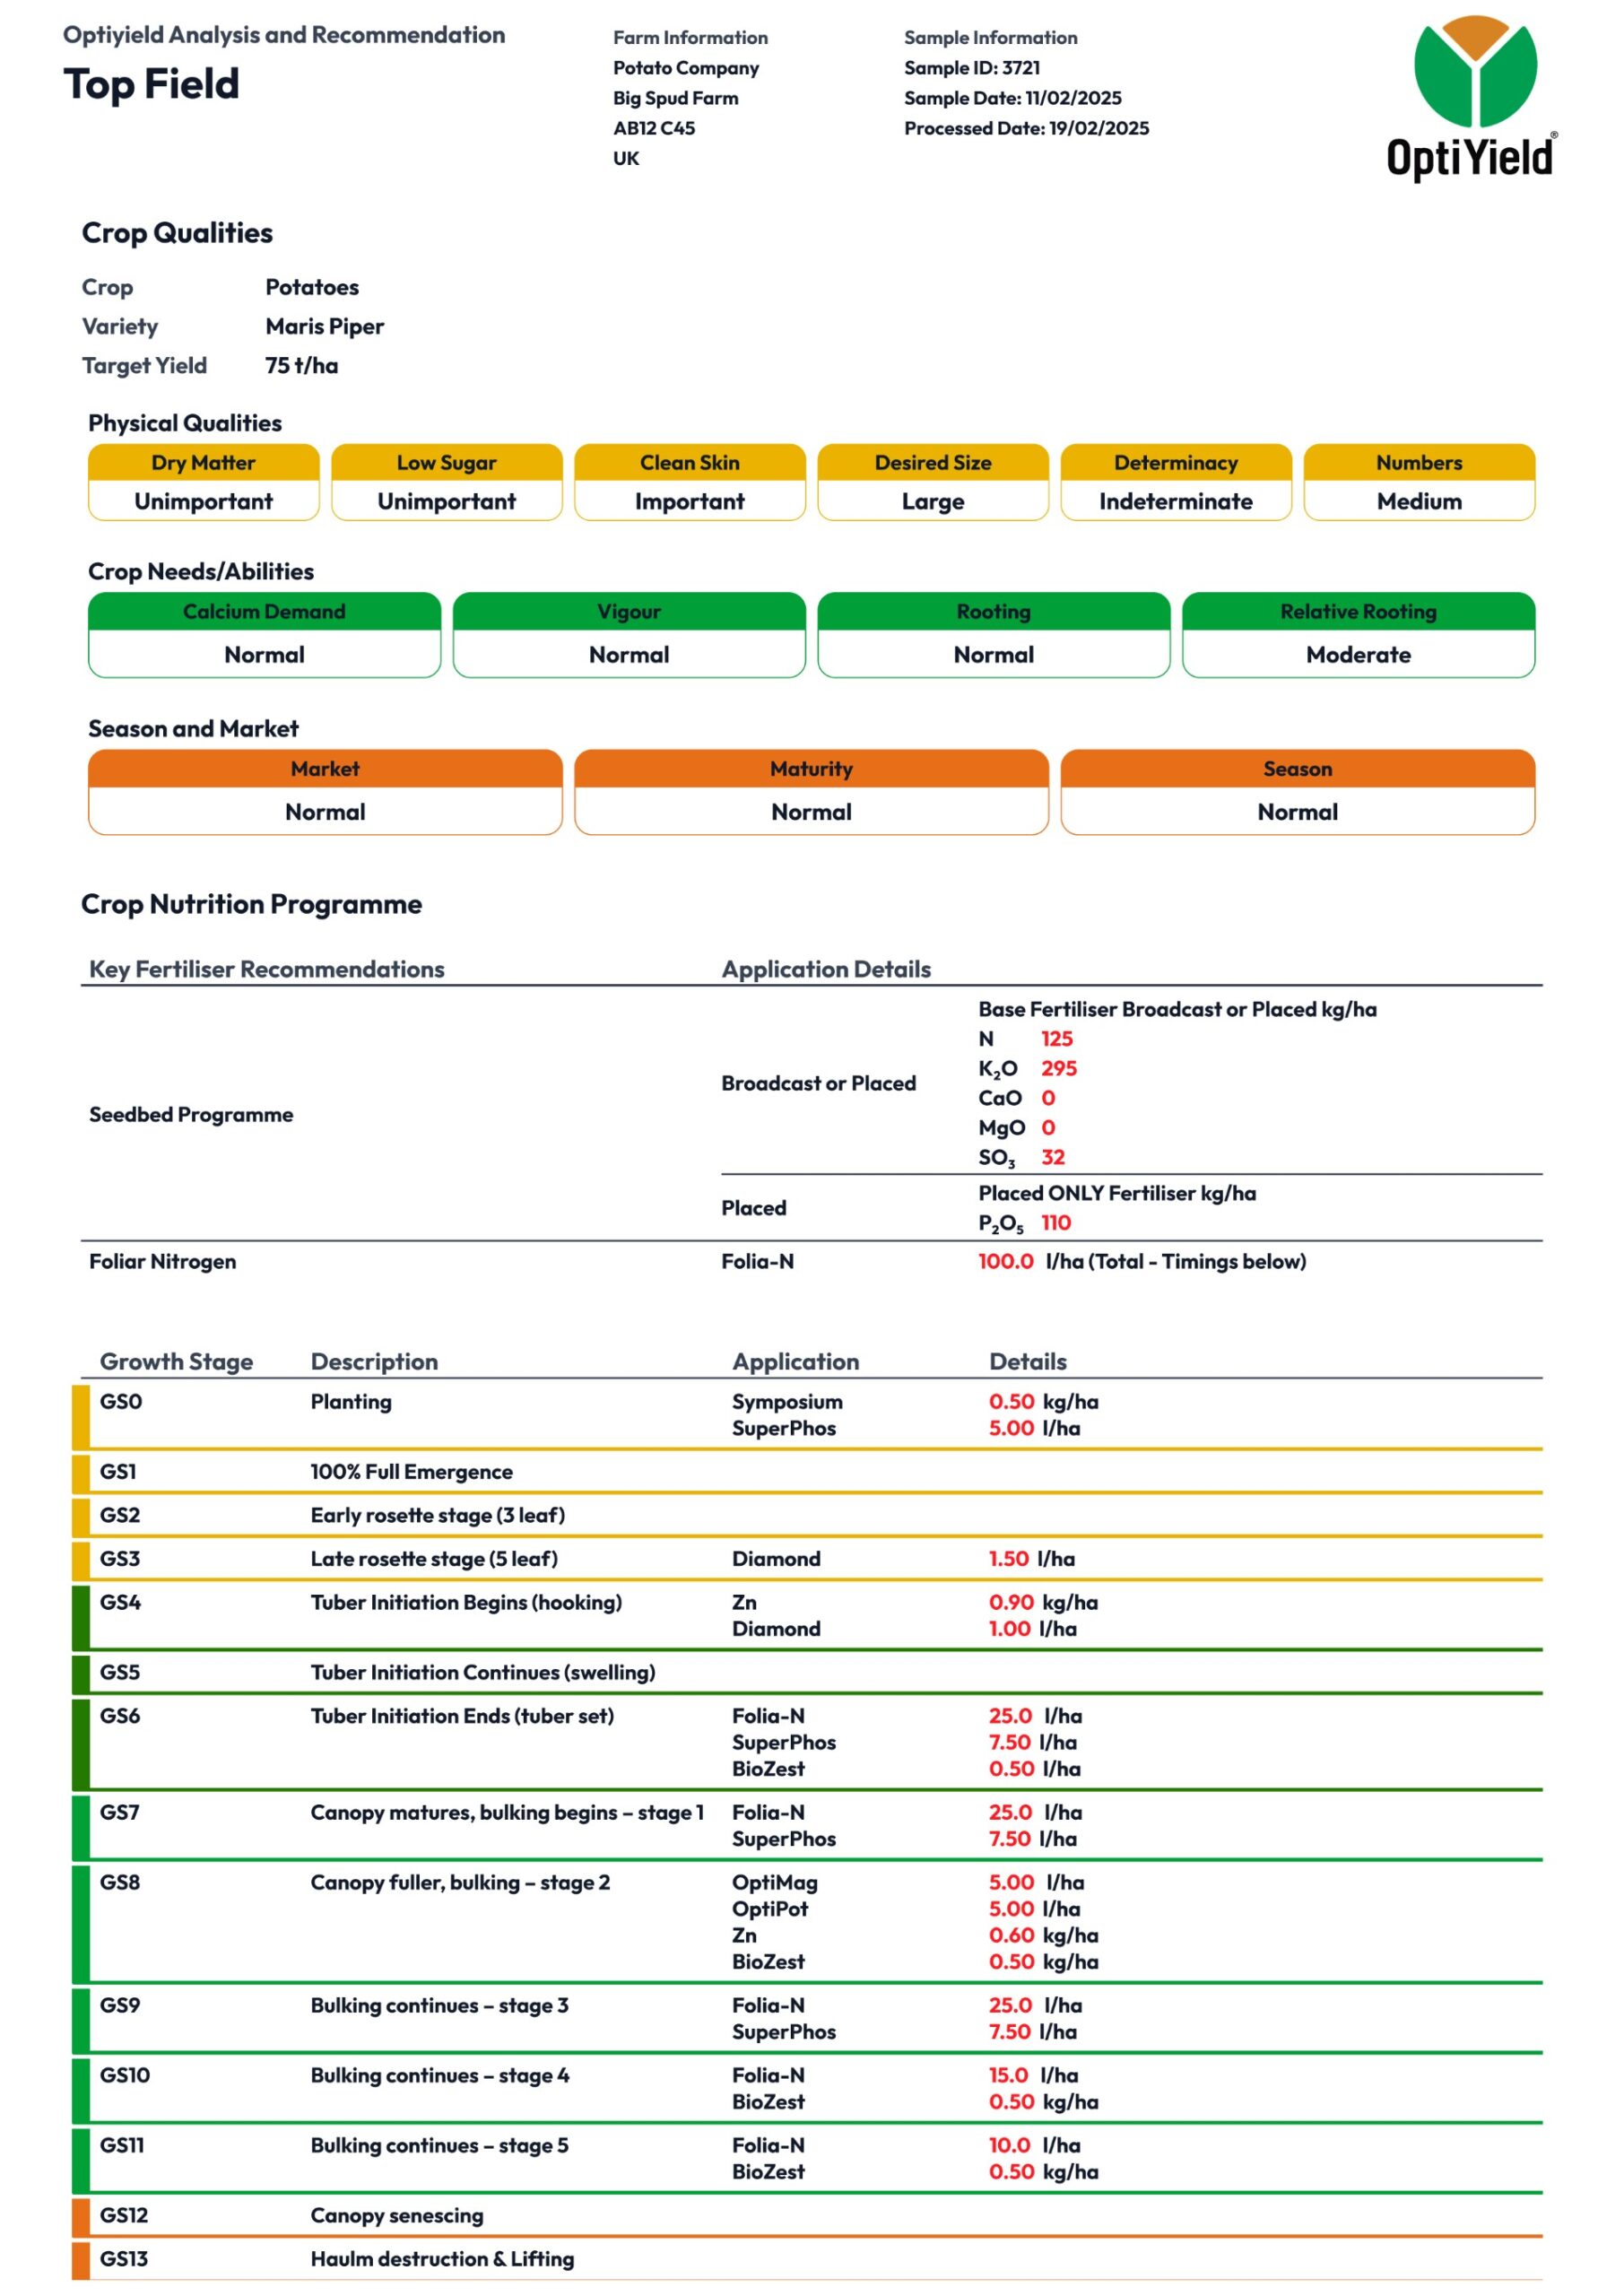
Task: Toggle the Determinacy setting showing Indeterminate
Action: click(1175, 483)
